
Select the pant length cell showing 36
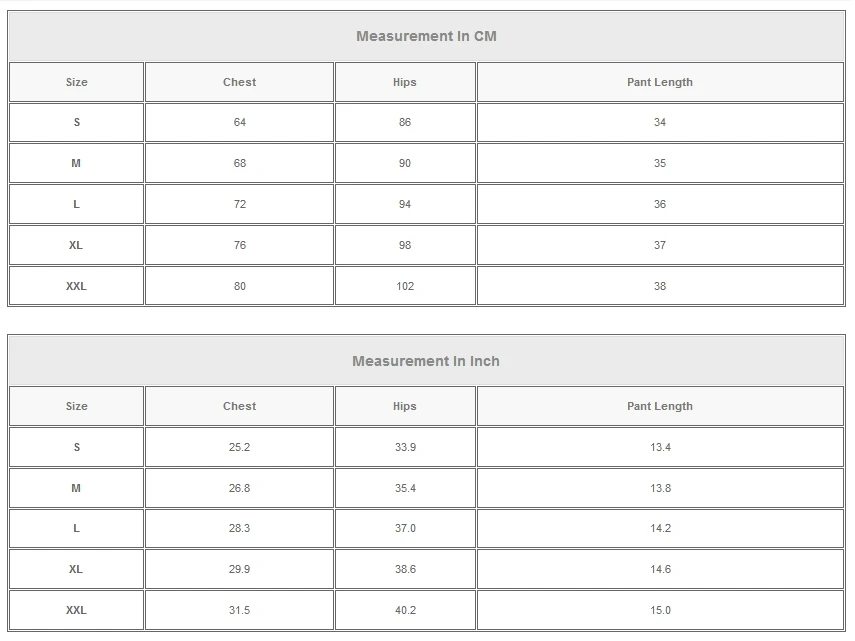[x=660, y=204]
